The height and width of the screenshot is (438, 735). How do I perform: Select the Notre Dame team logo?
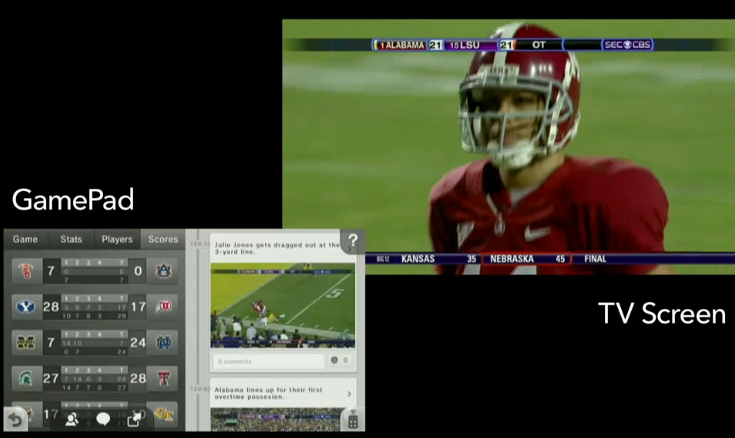tap(163, 342)
